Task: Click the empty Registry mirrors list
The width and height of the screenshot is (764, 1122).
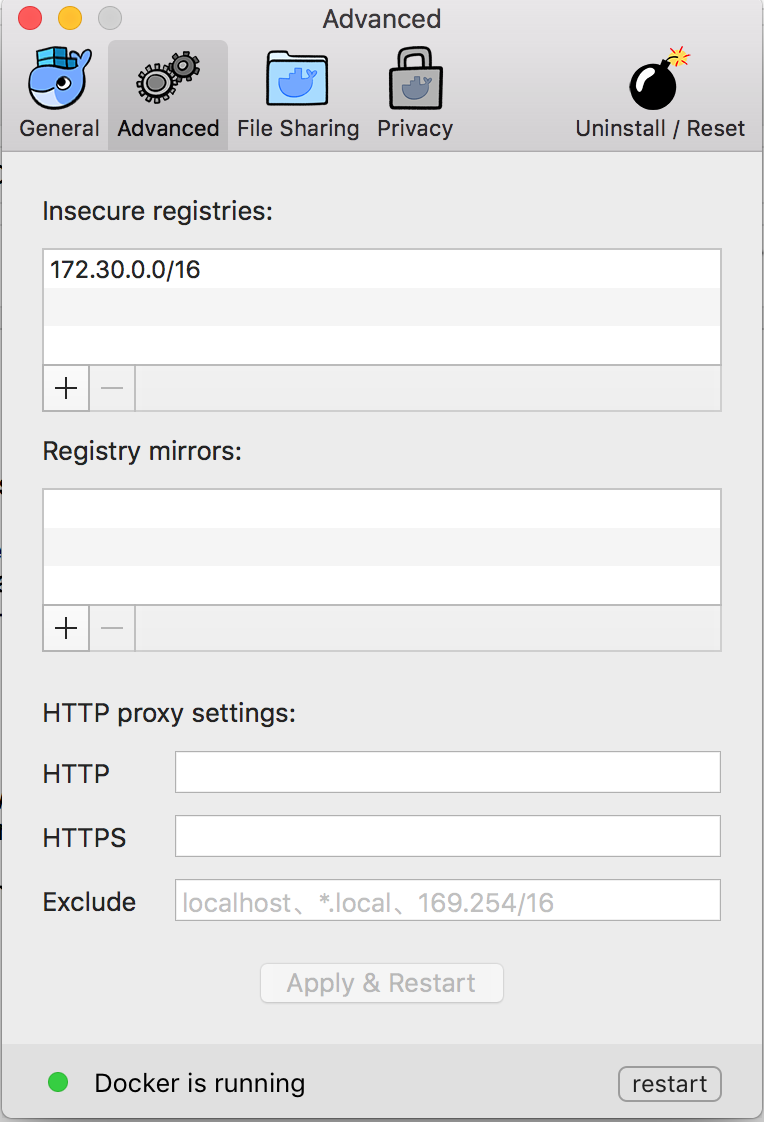Action: click(x=381, y=545)
